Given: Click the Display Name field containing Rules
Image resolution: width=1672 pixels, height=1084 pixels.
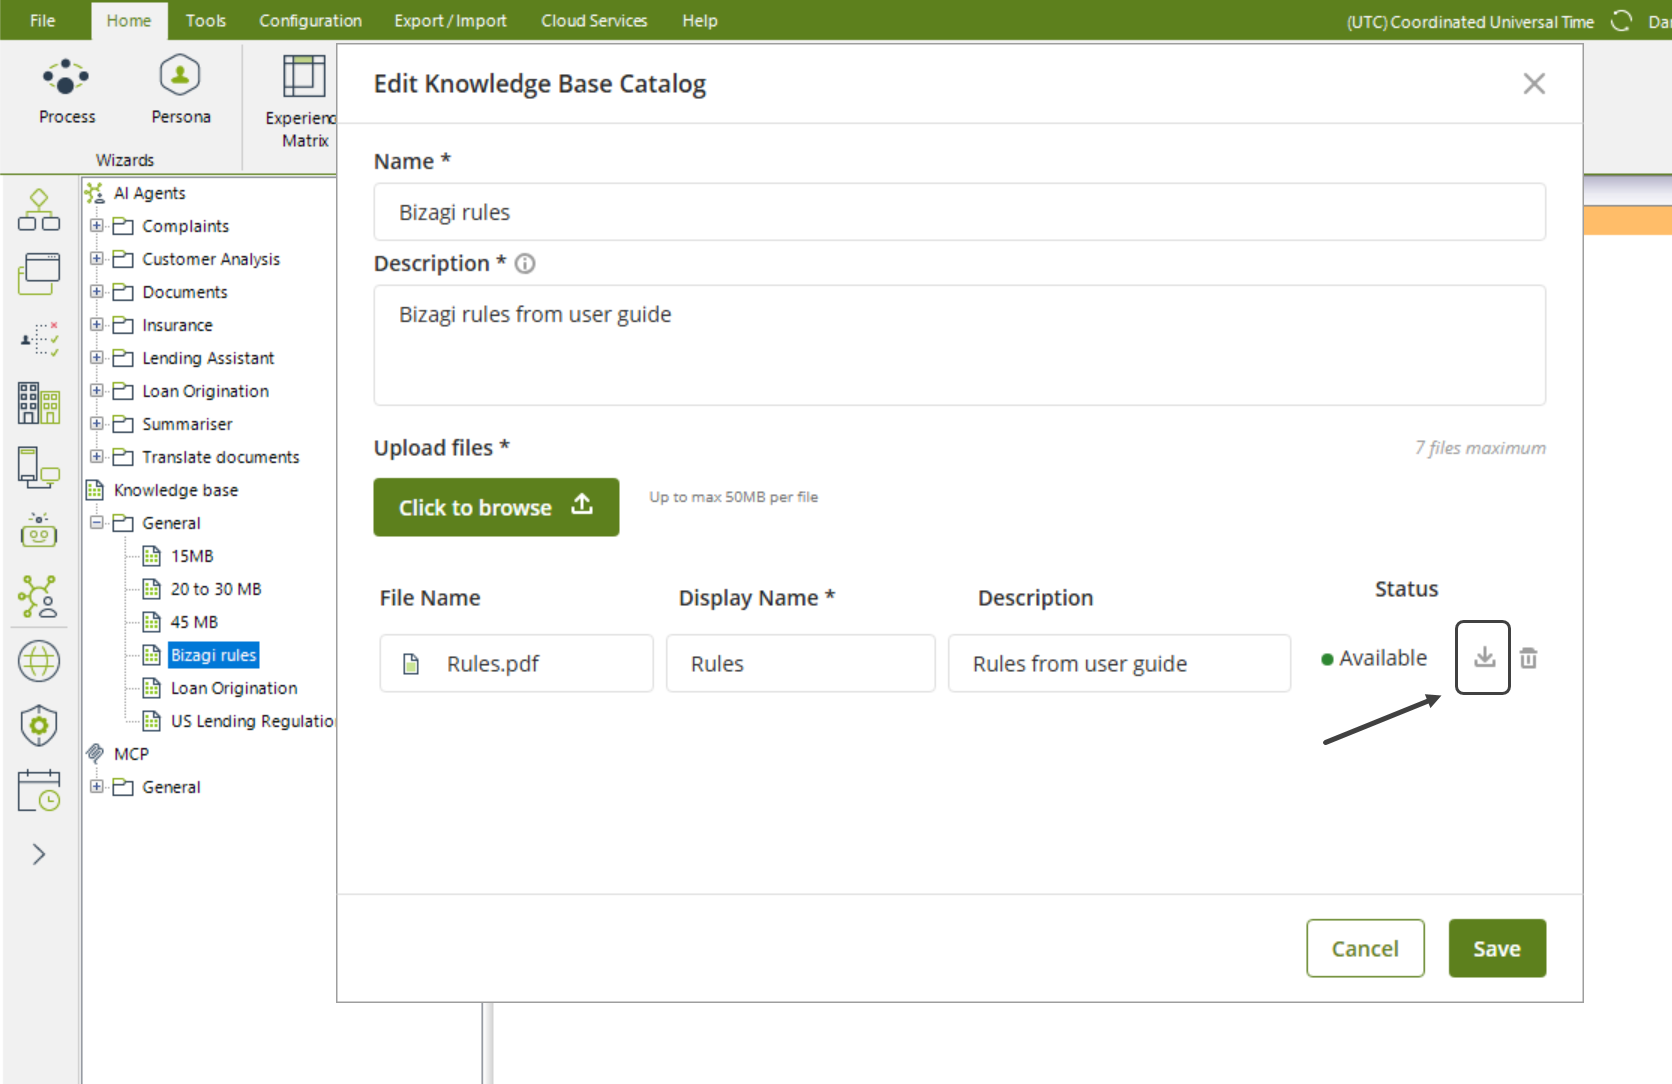Looking at the screenshot, I should 800,664.
